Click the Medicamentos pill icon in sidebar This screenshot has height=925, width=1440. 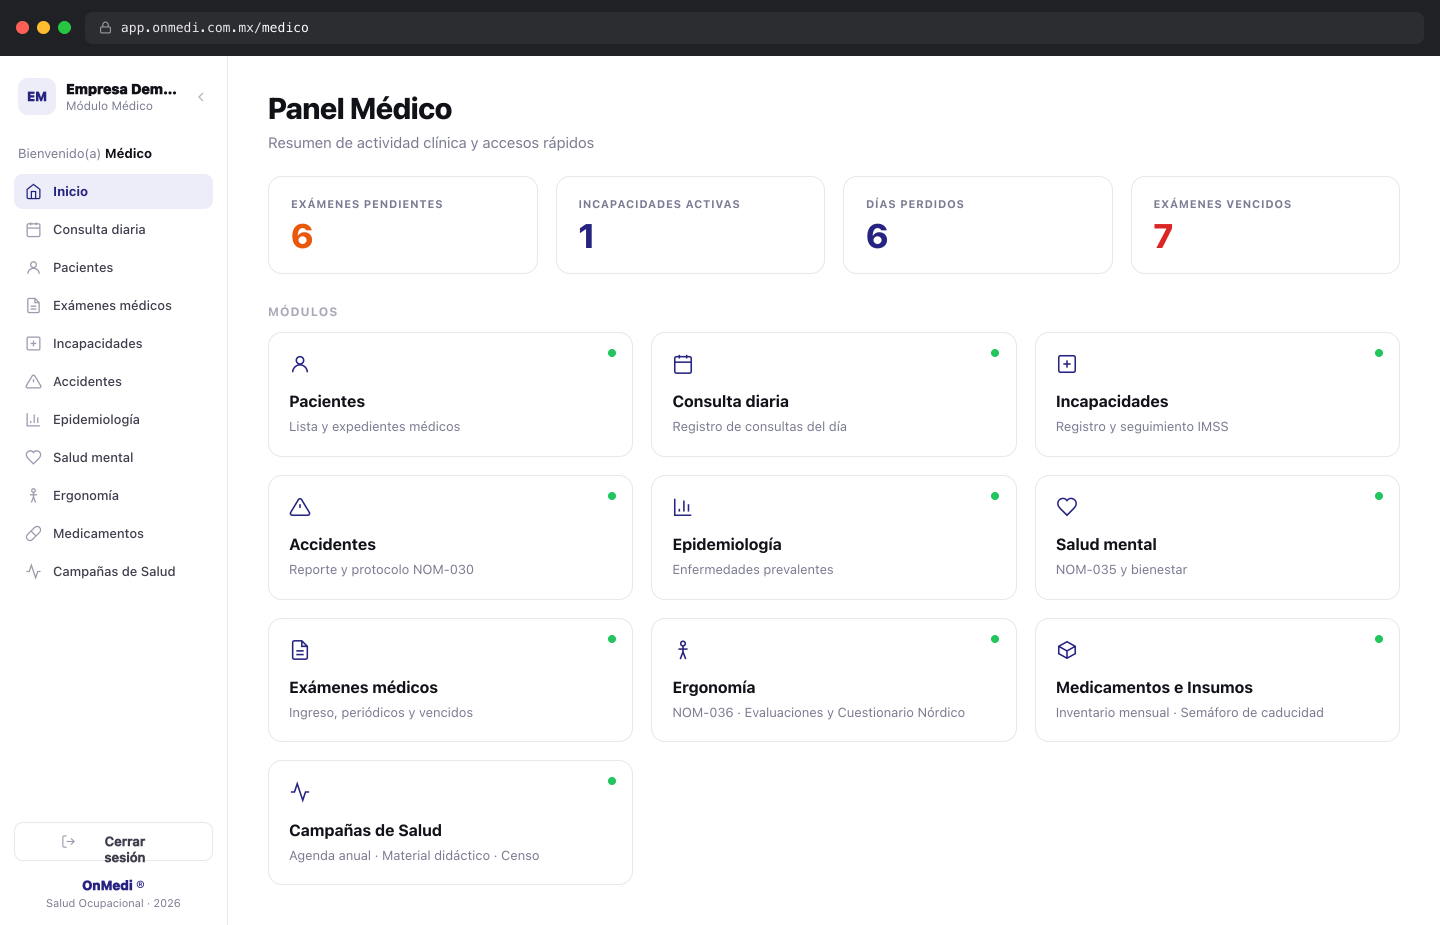tap(33, 534)
